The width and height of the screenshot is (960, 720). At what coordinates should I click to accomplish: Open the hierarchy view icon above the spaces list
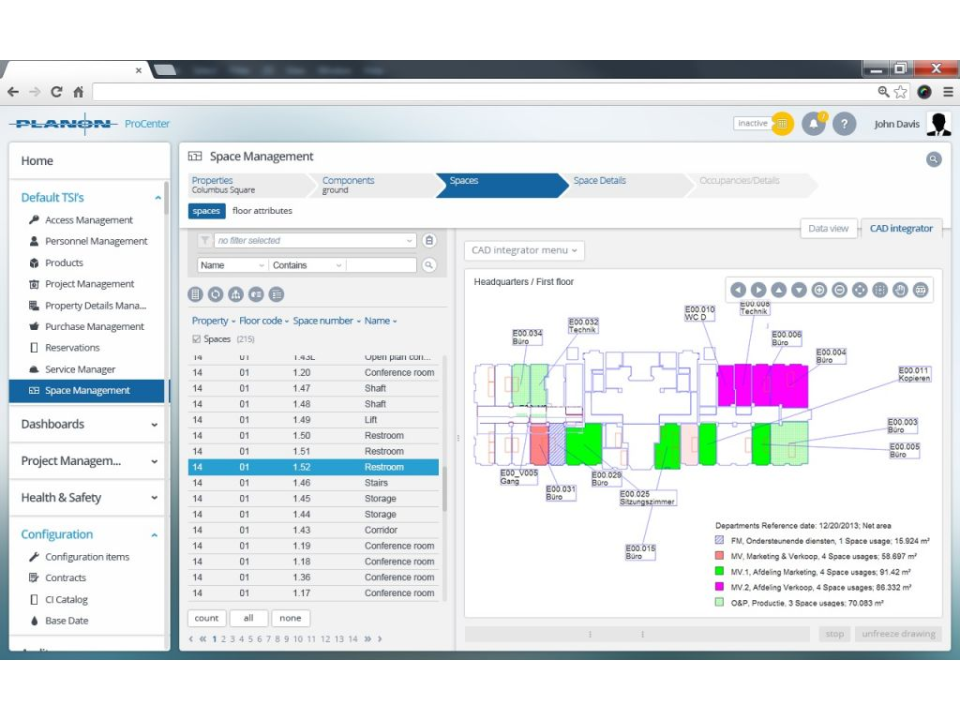pos(236,295)
